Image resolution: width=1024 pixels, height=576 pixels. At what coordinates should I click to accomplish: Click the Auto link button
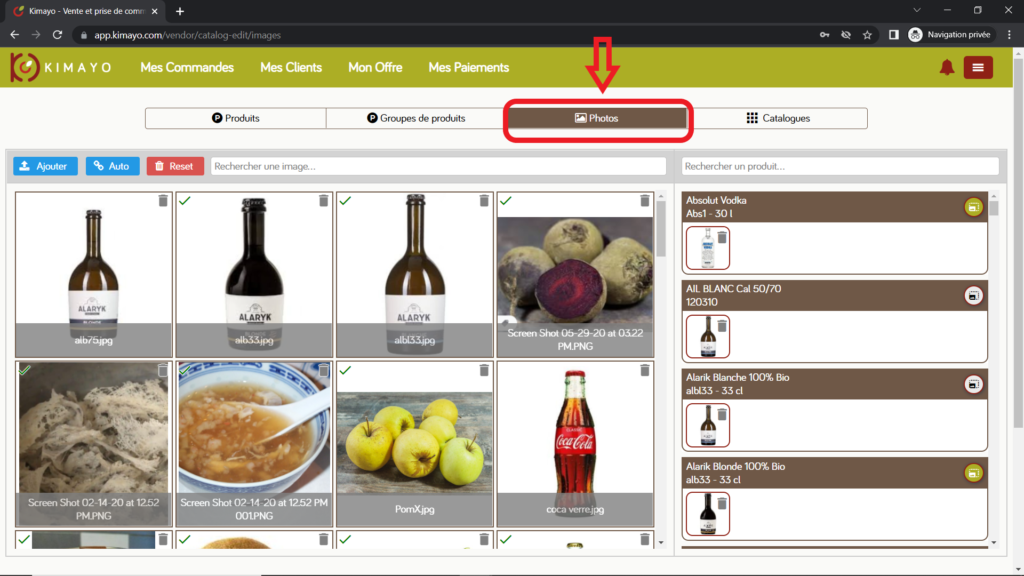pos(112,166)
